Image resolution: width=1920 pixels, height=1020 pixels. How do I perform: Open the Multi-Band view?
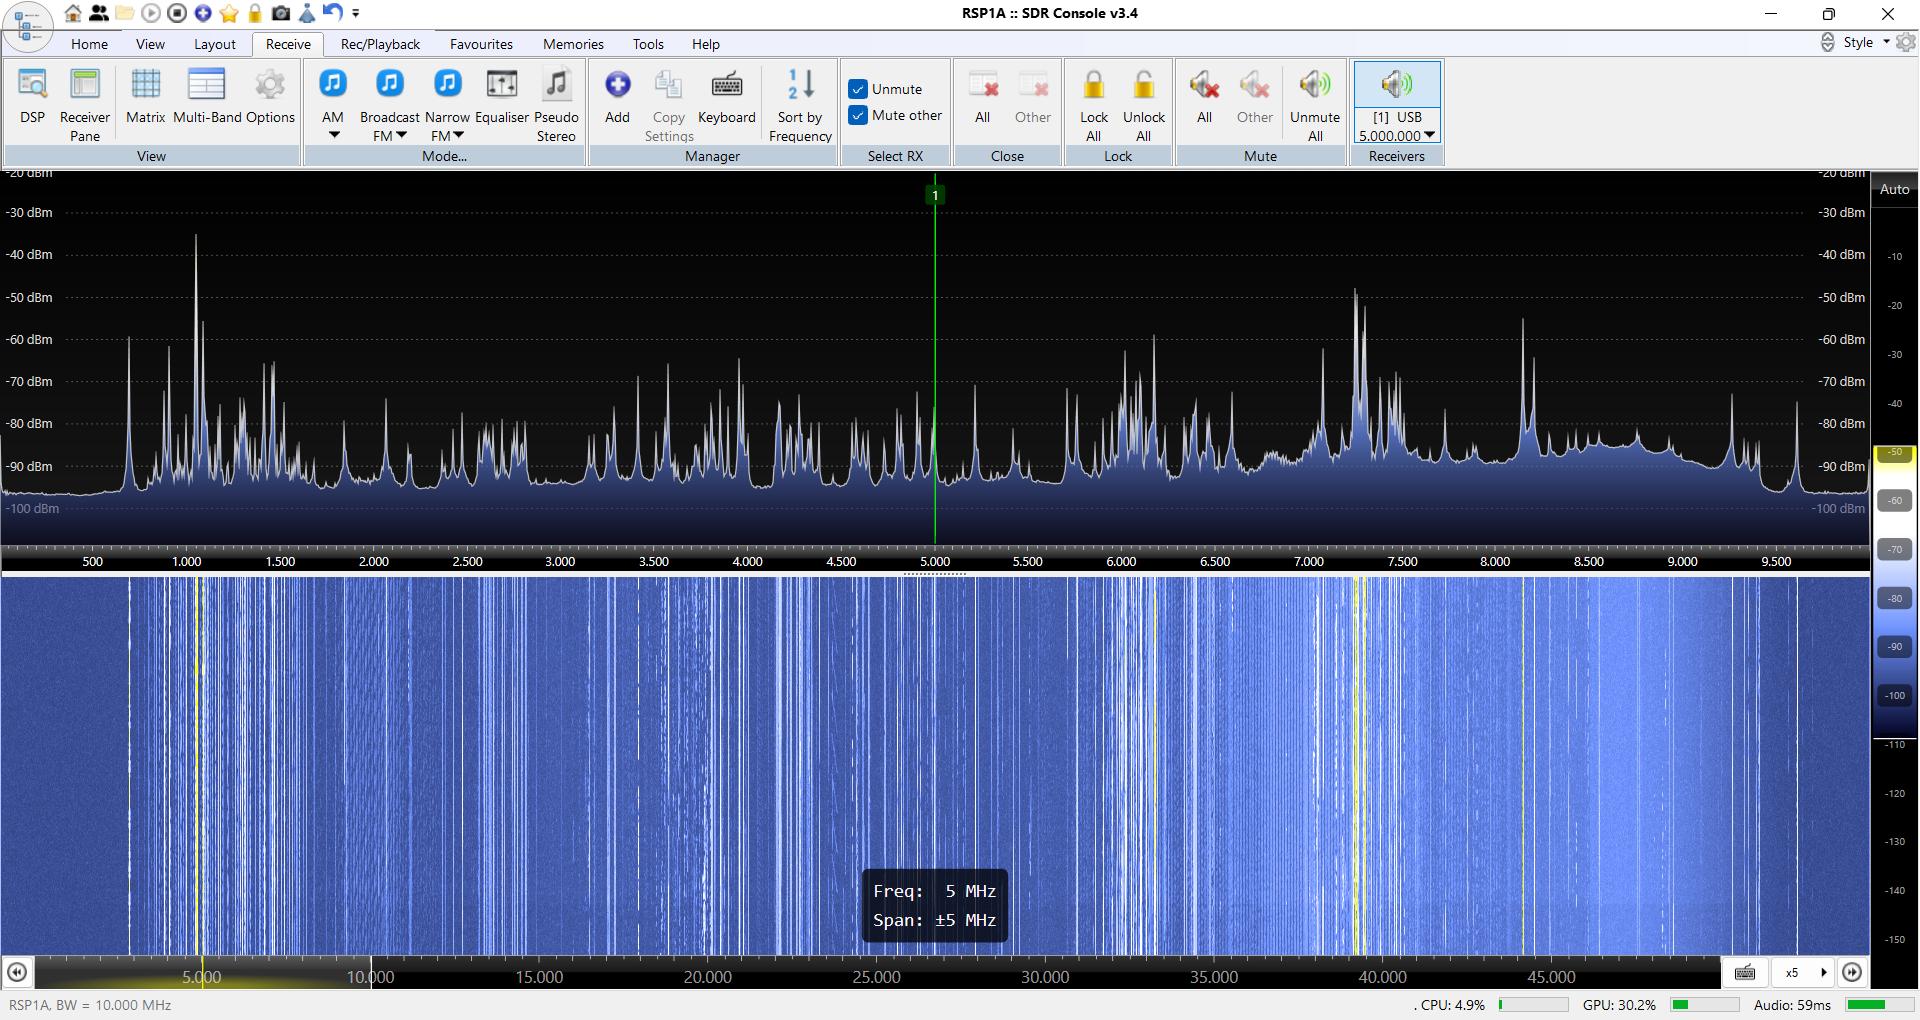pos(207,97)
